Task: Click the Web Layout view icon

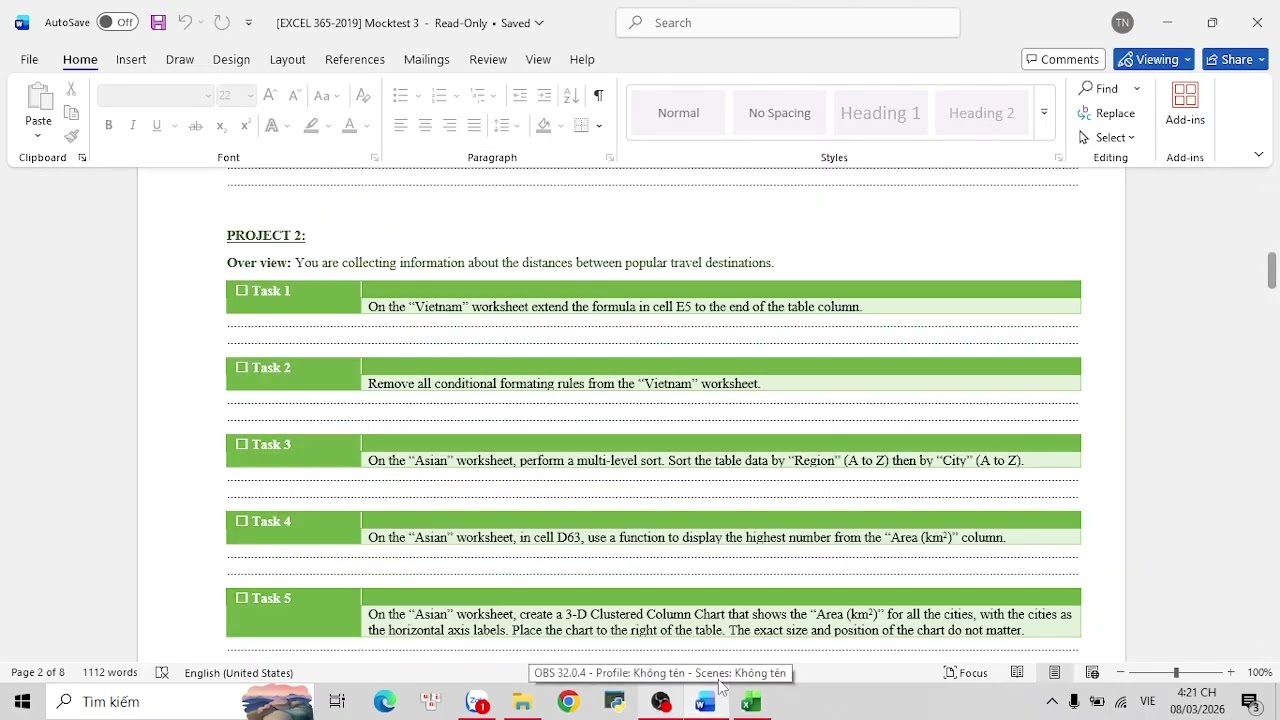Action: [1092, 672]
